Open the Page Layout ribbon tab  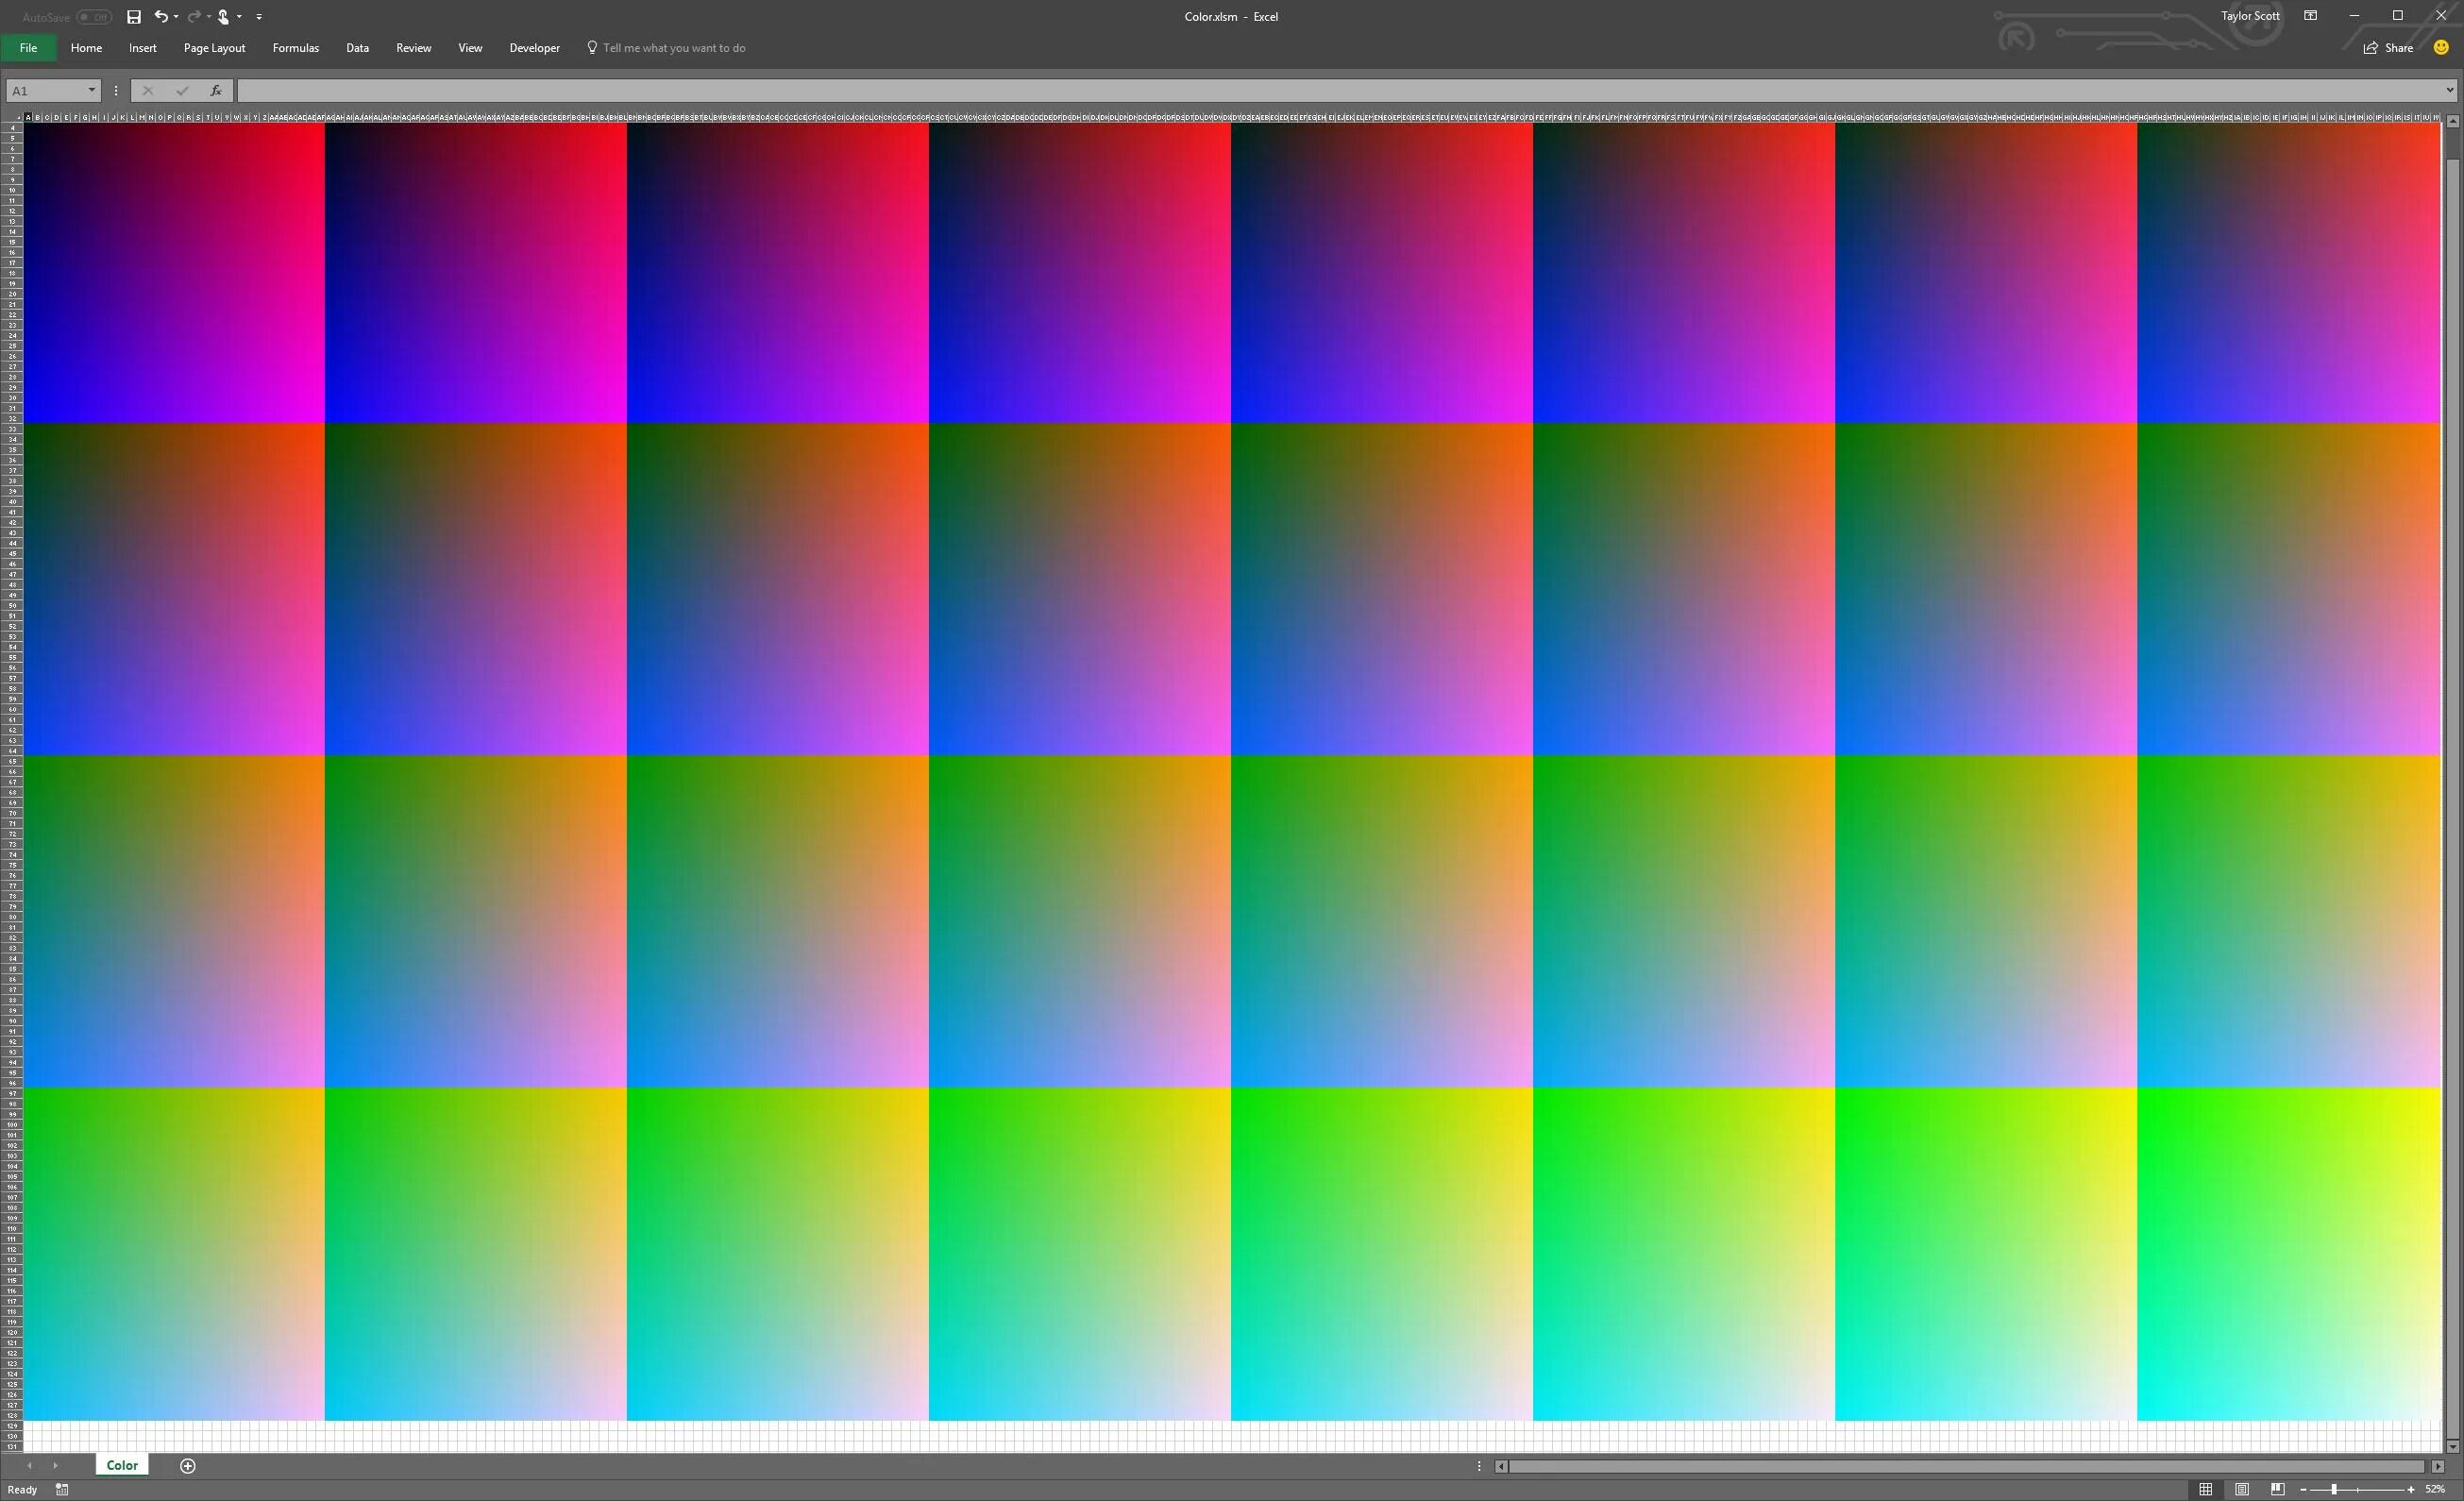point(214,48)
